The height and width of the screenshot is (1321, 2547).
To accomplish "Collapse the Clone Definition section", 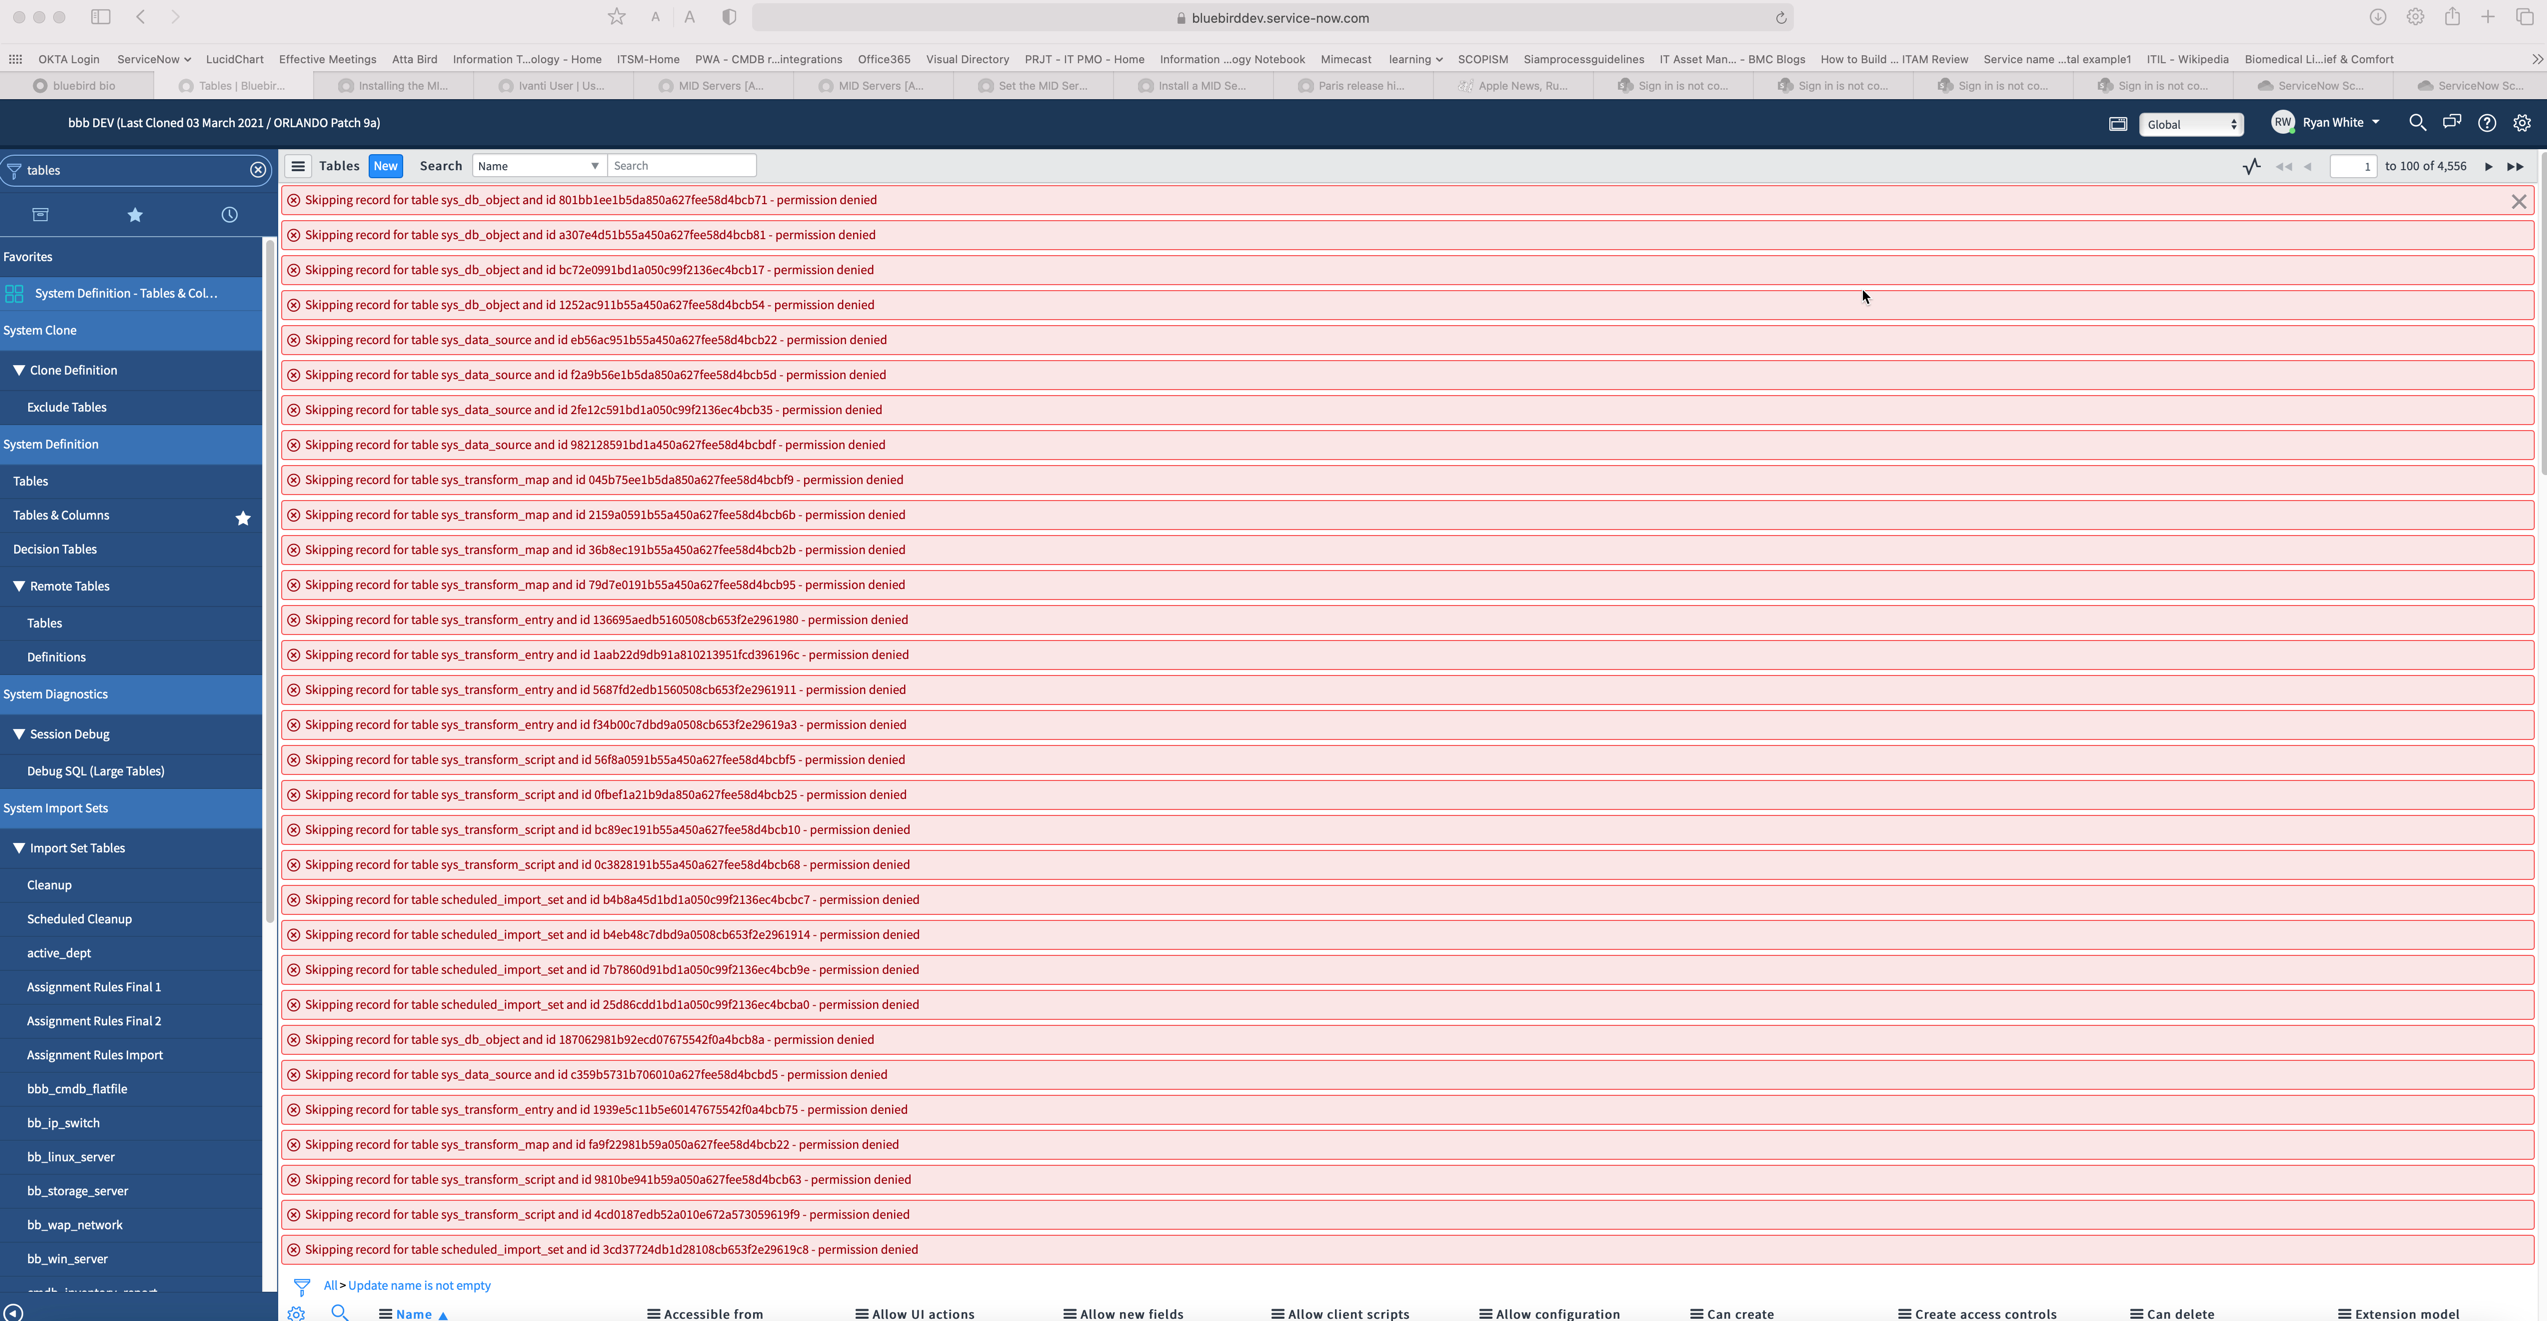I will tap(18, 370).
